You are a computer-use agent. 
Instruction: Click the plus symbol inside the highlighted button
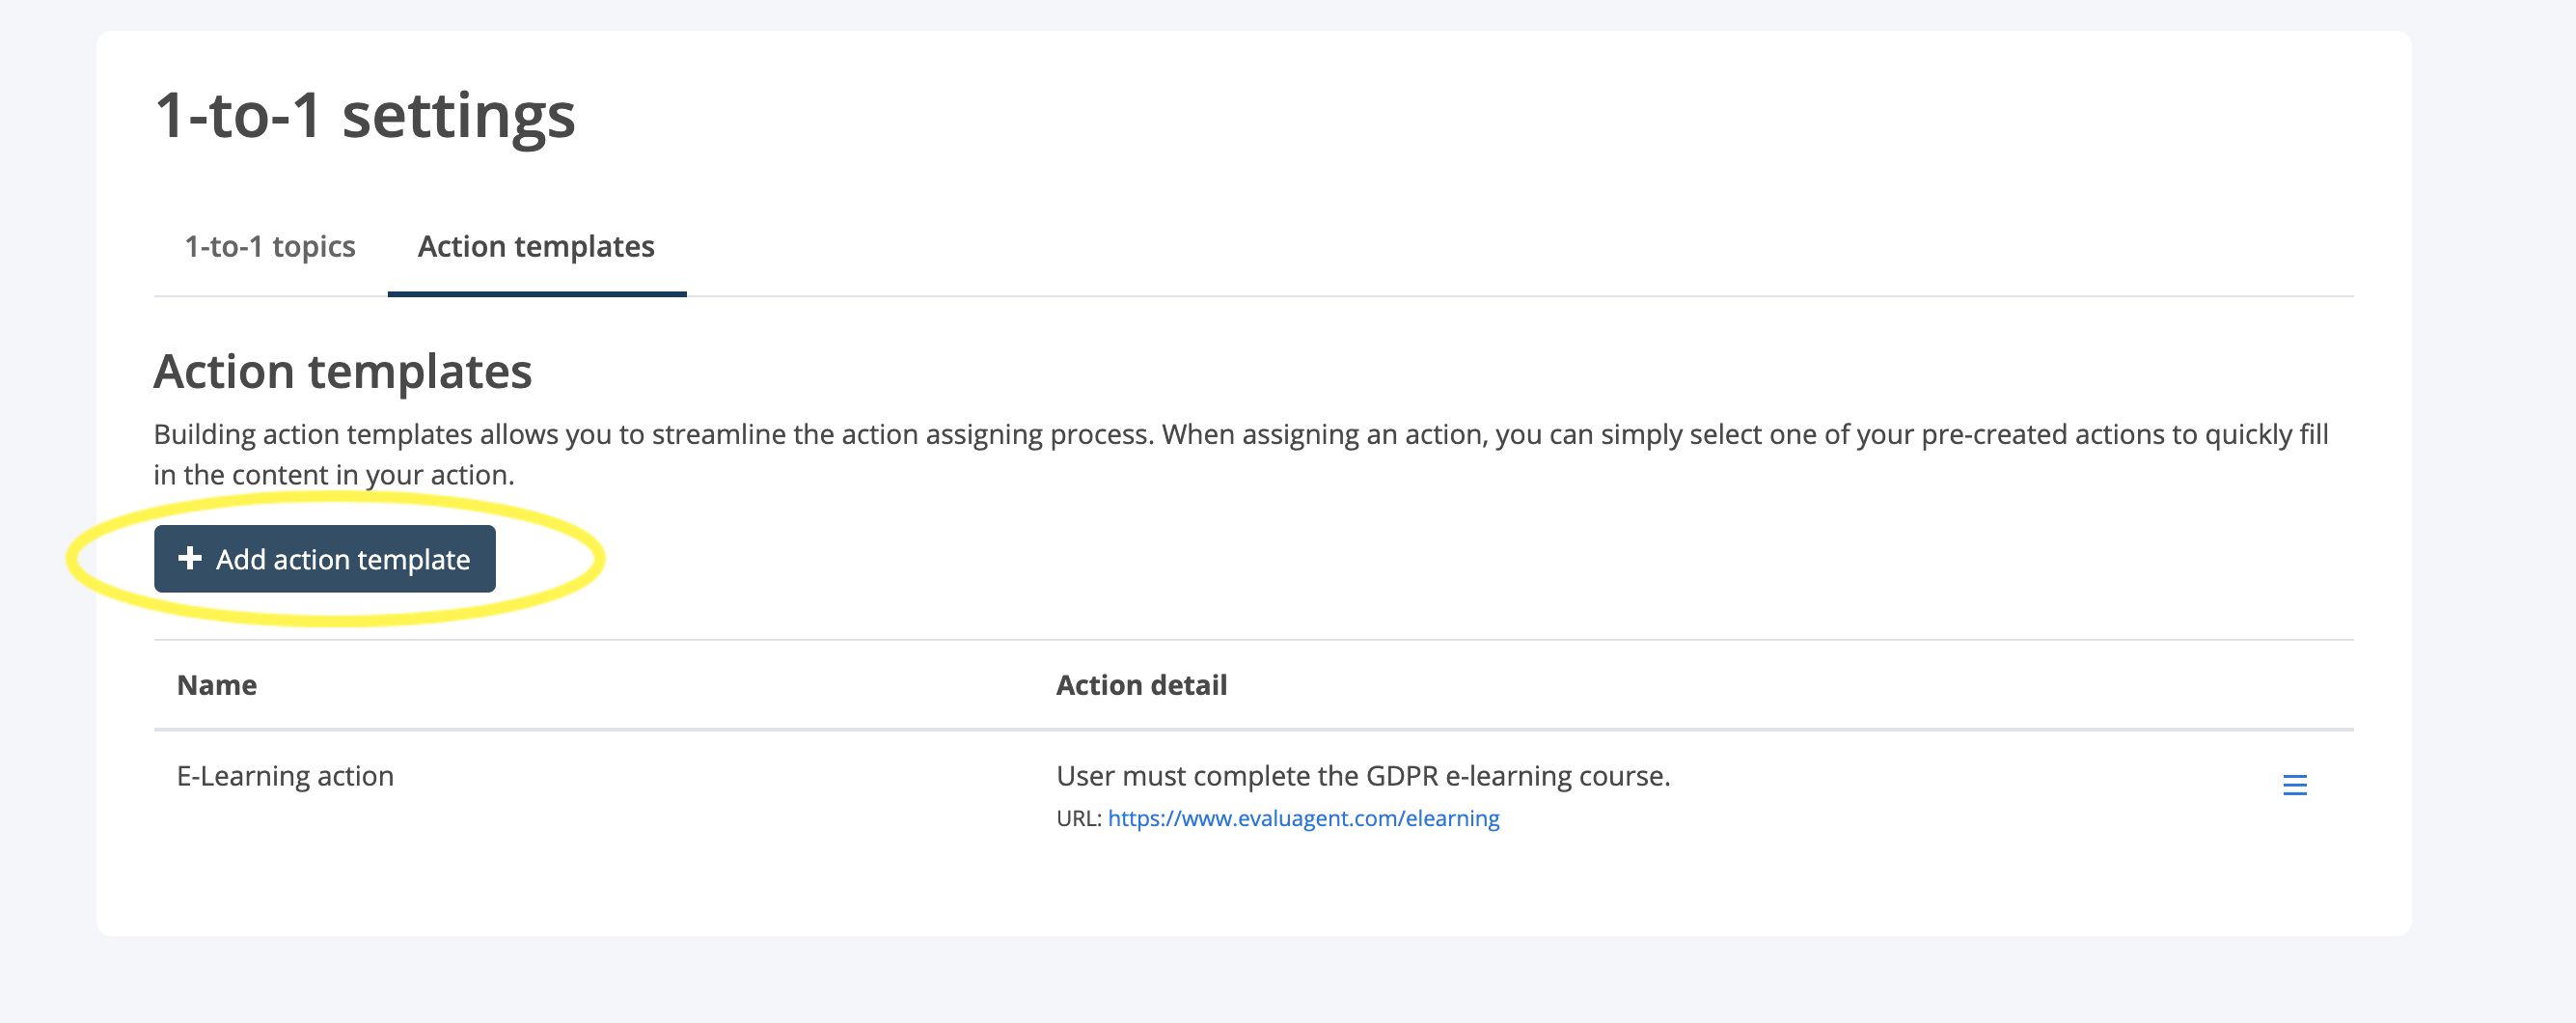point(190,559)
